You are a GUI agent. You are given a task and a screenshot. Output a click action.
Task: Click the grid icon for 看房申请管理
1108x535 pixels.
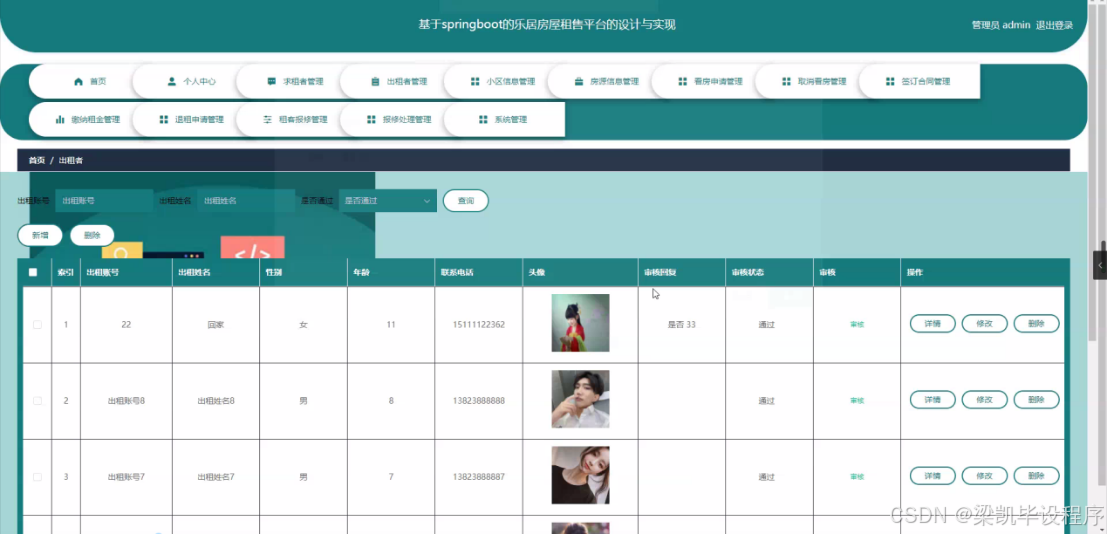tap(683, 82)
